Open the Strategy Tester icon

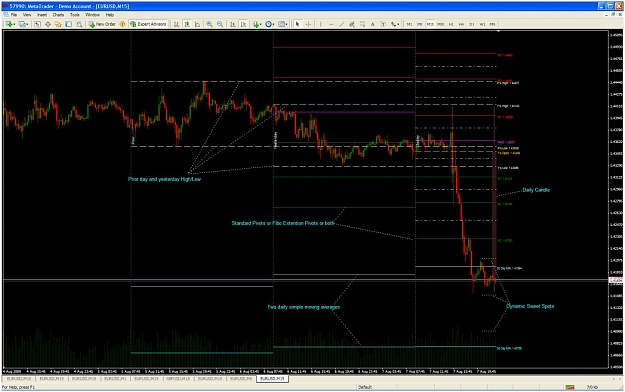pos(79,24)
